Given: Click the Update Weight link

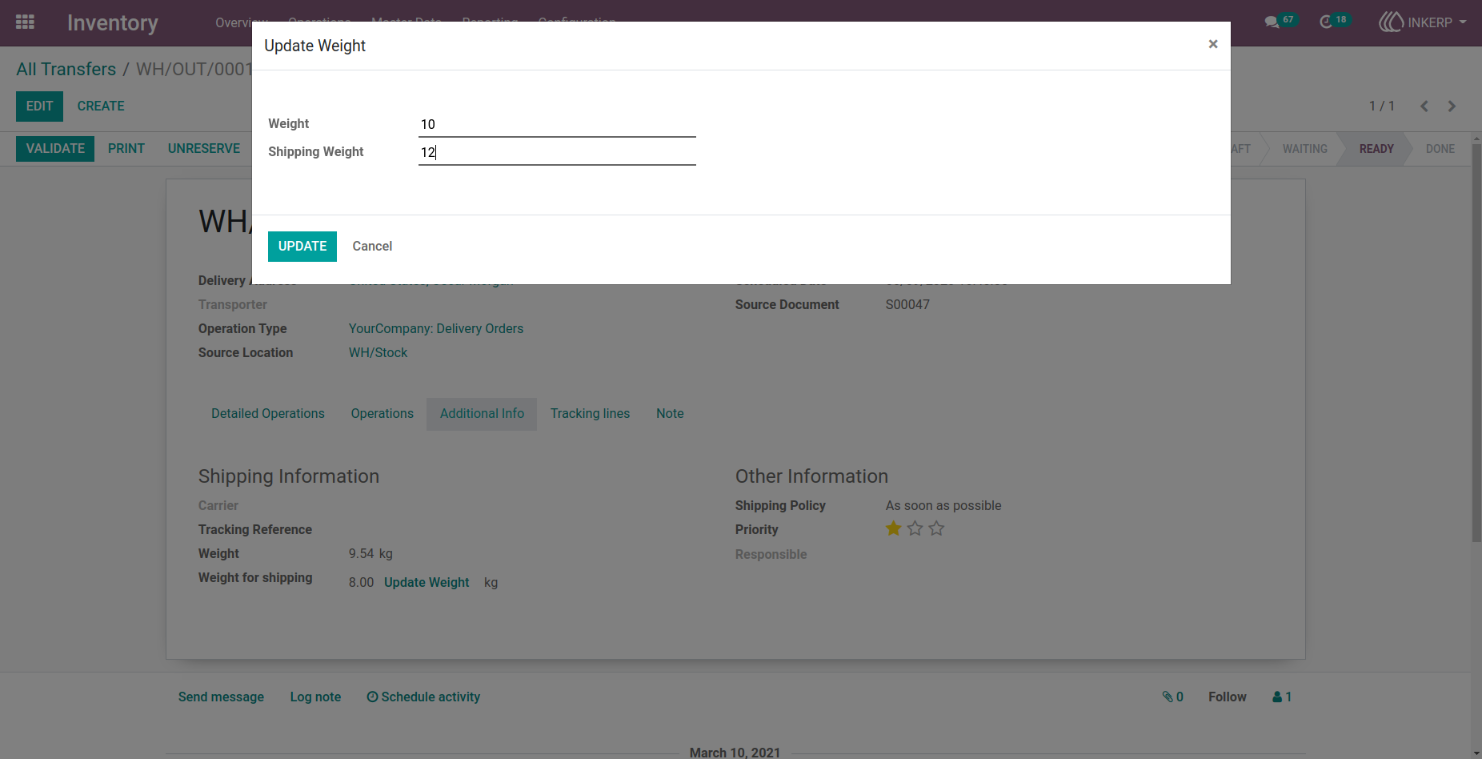Looking at the screenshot, I should (427, 583).
